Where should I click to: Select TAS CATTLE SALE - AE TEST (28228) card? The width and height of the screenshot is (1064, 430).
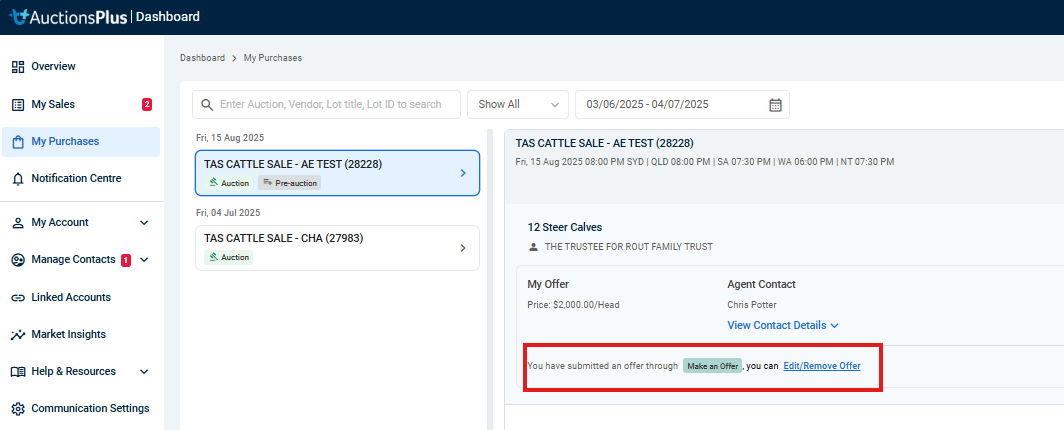point(337,173)
